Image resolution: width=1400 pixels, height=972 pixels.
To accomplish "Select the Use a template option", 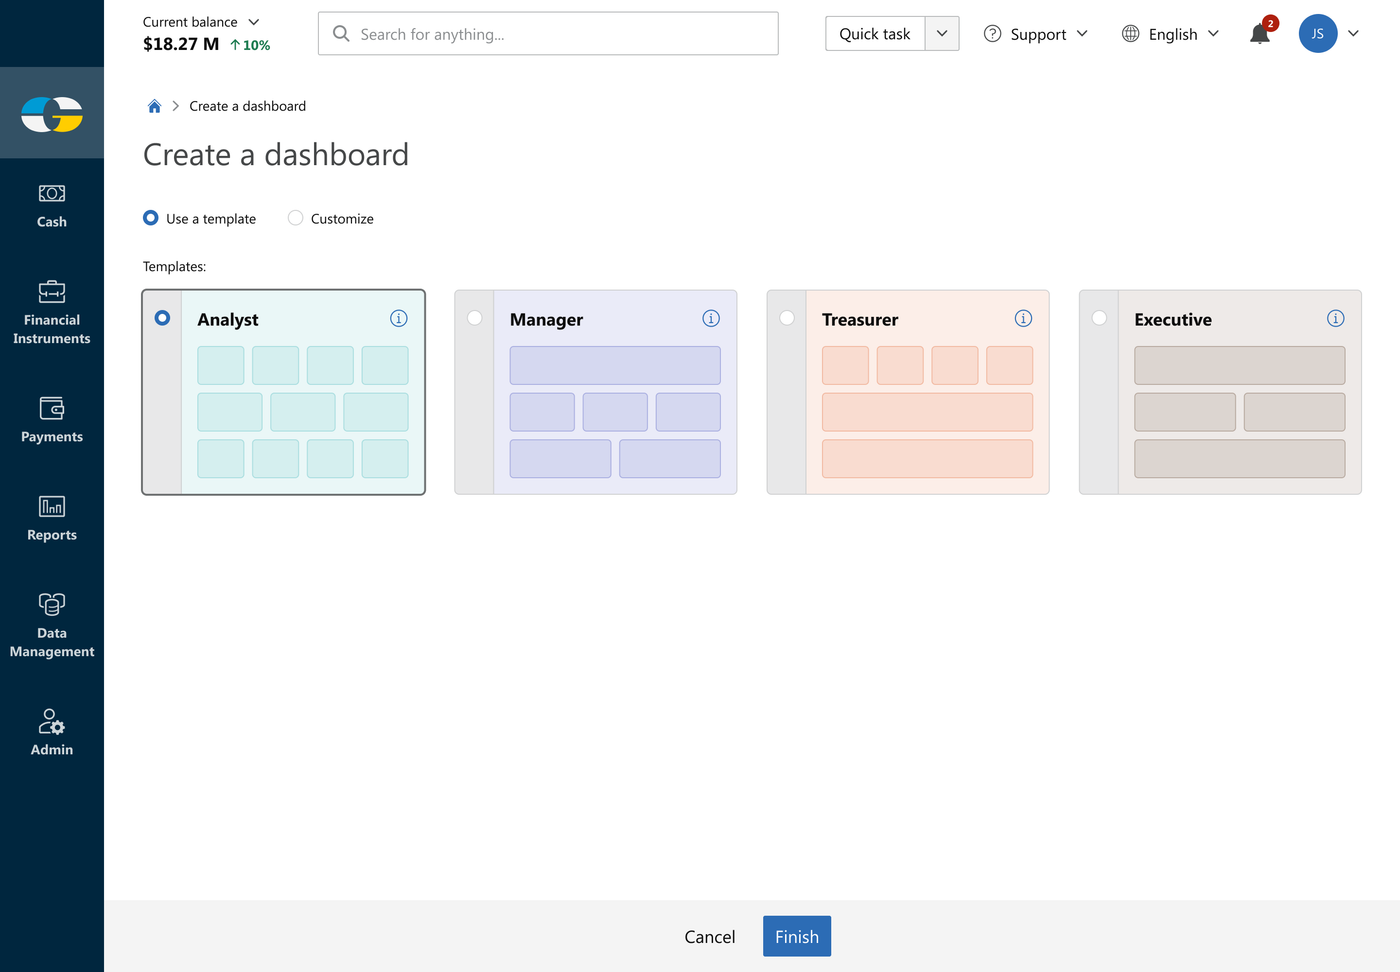I will (x=151, y=218).
